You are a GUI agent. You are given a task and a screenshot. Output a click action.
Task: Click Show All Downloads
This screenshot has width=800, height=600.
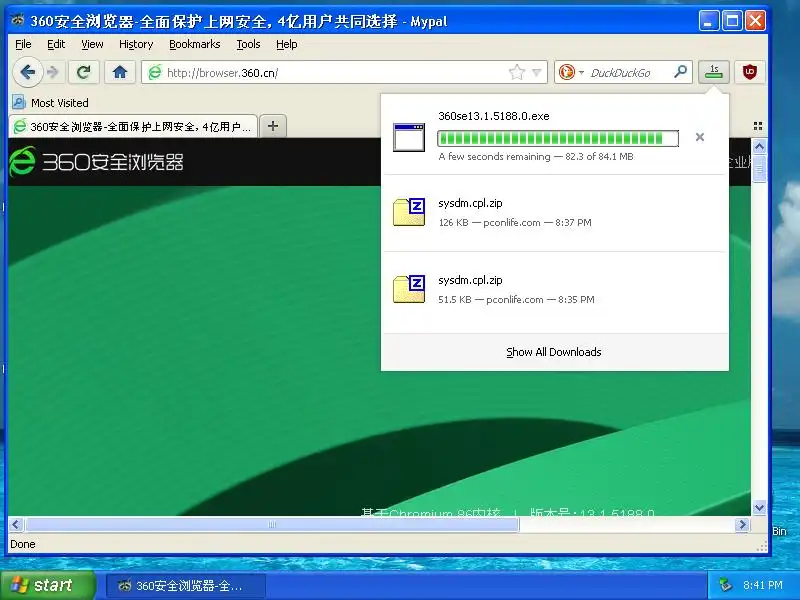[x=554, y=352]
